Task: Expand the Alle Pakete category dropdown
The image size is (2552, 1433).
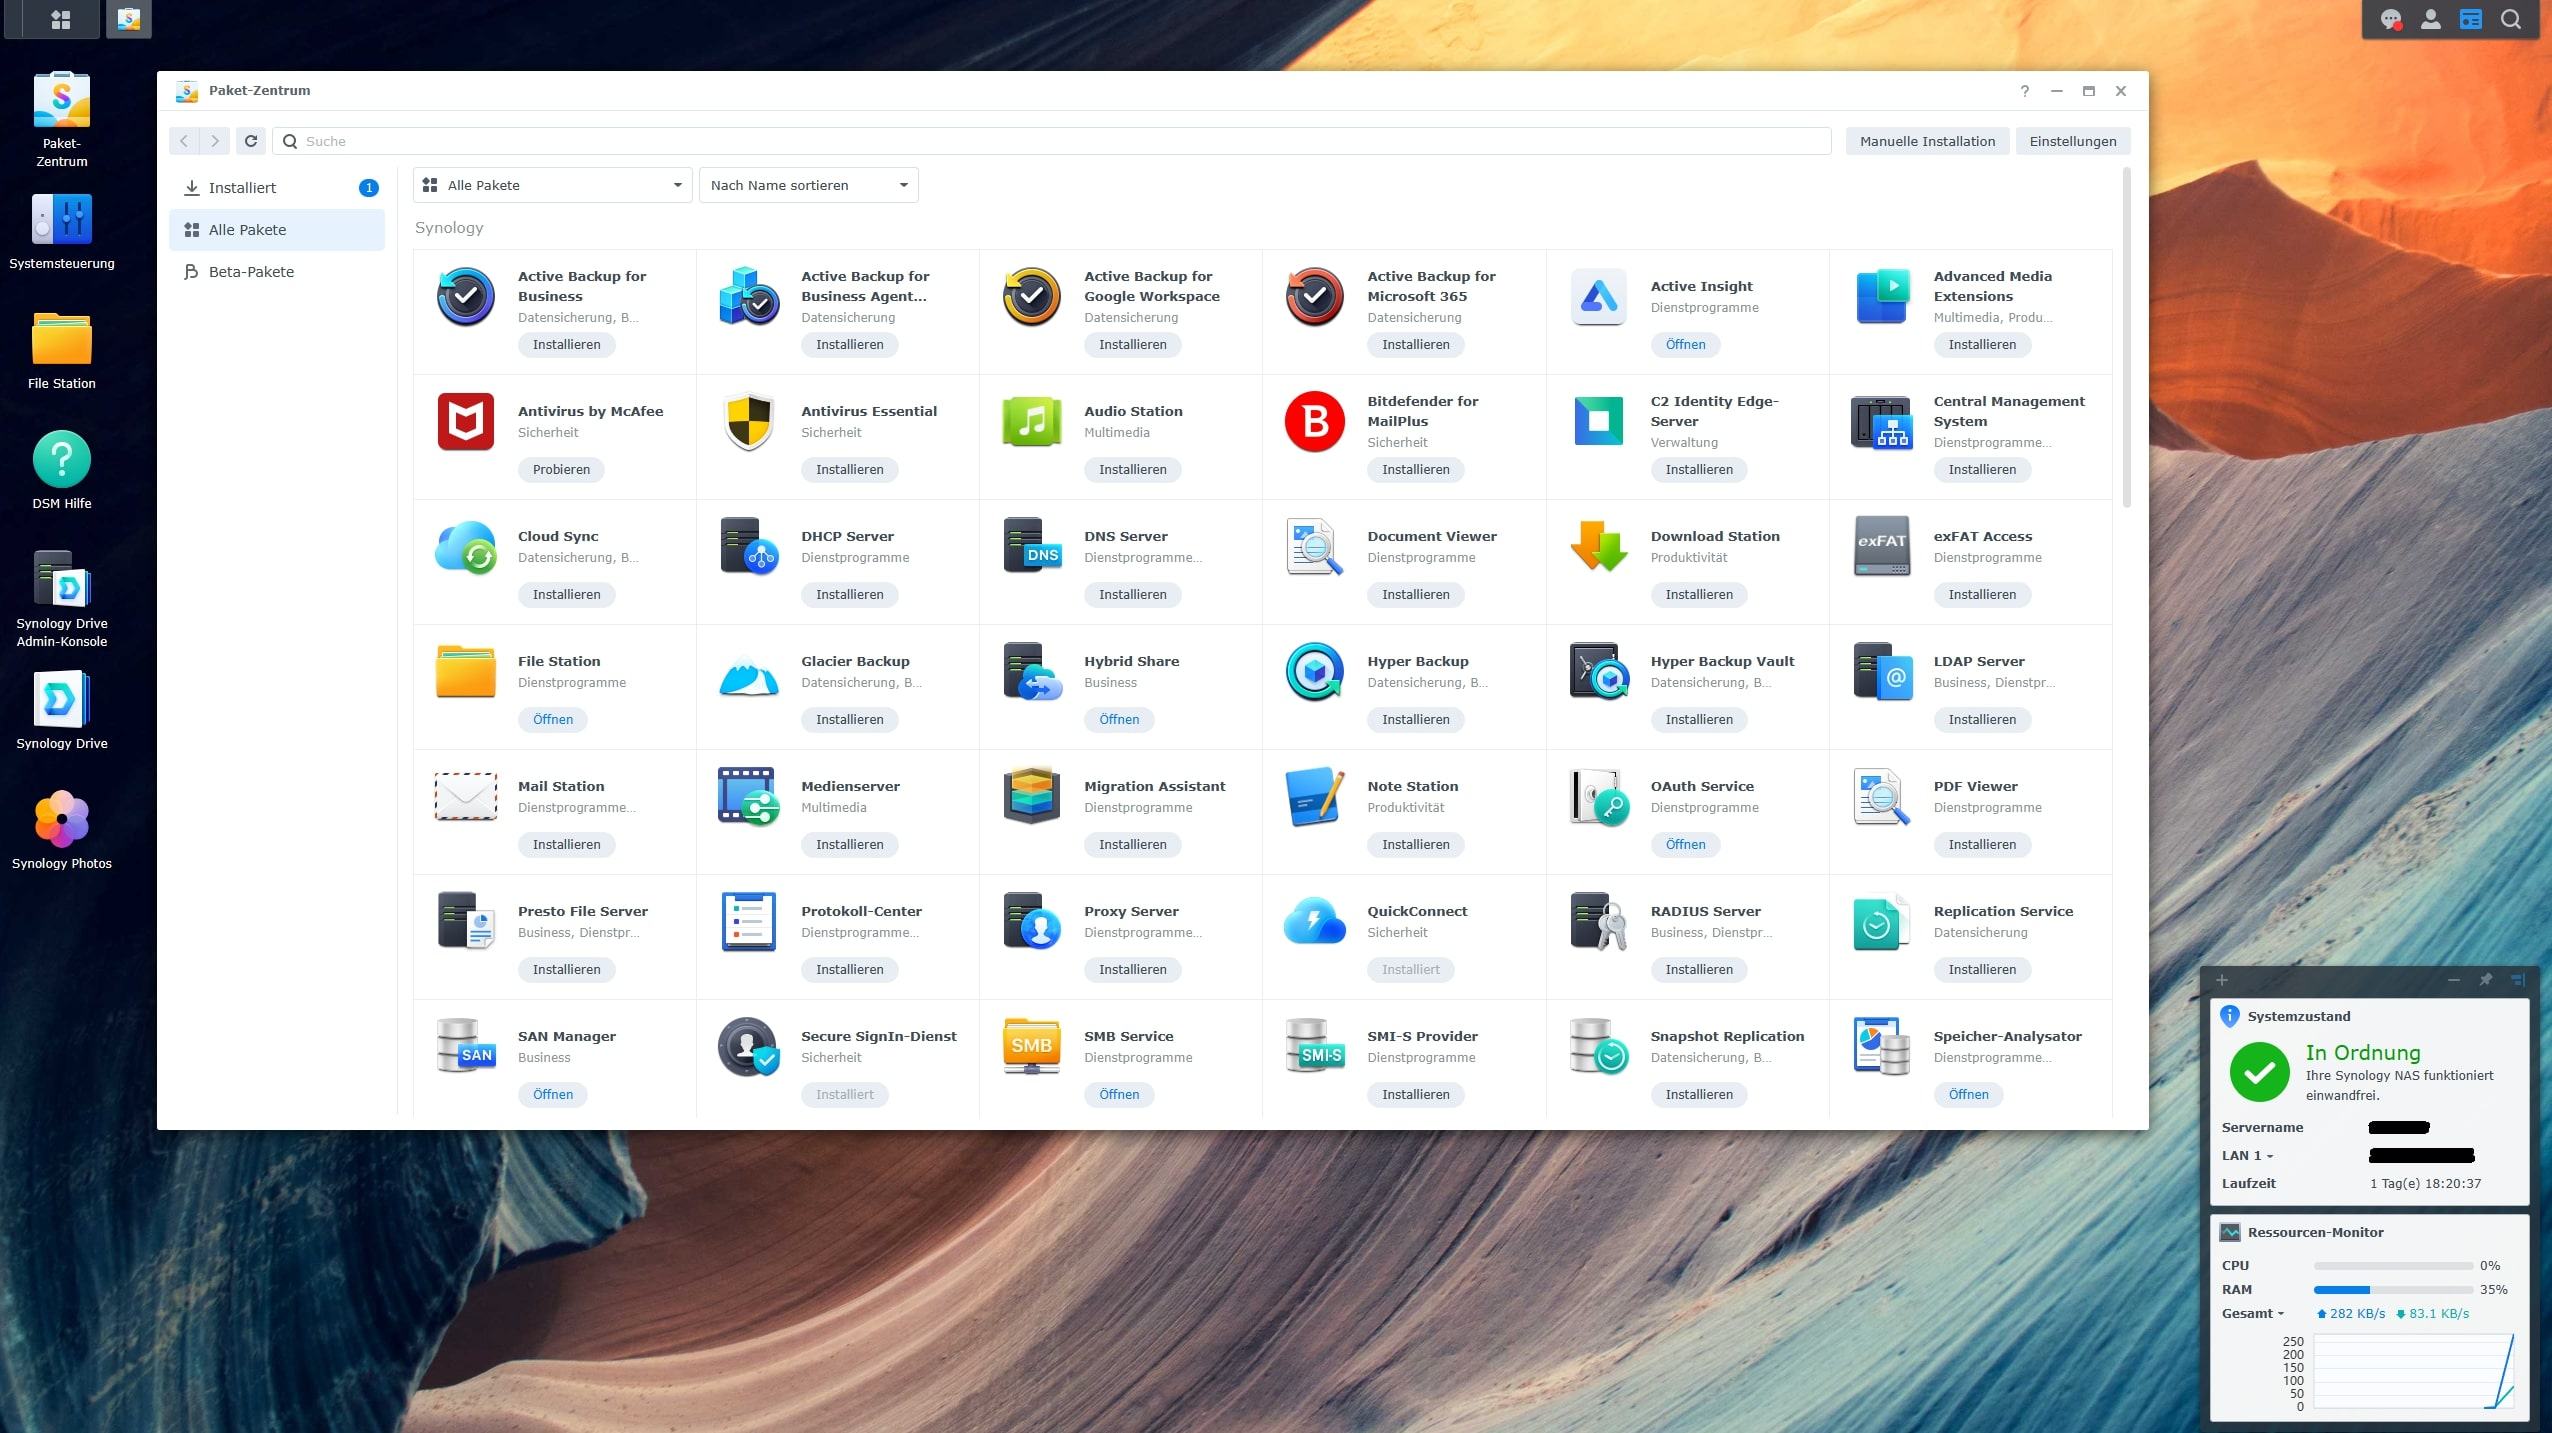Action: click(553, 185)
